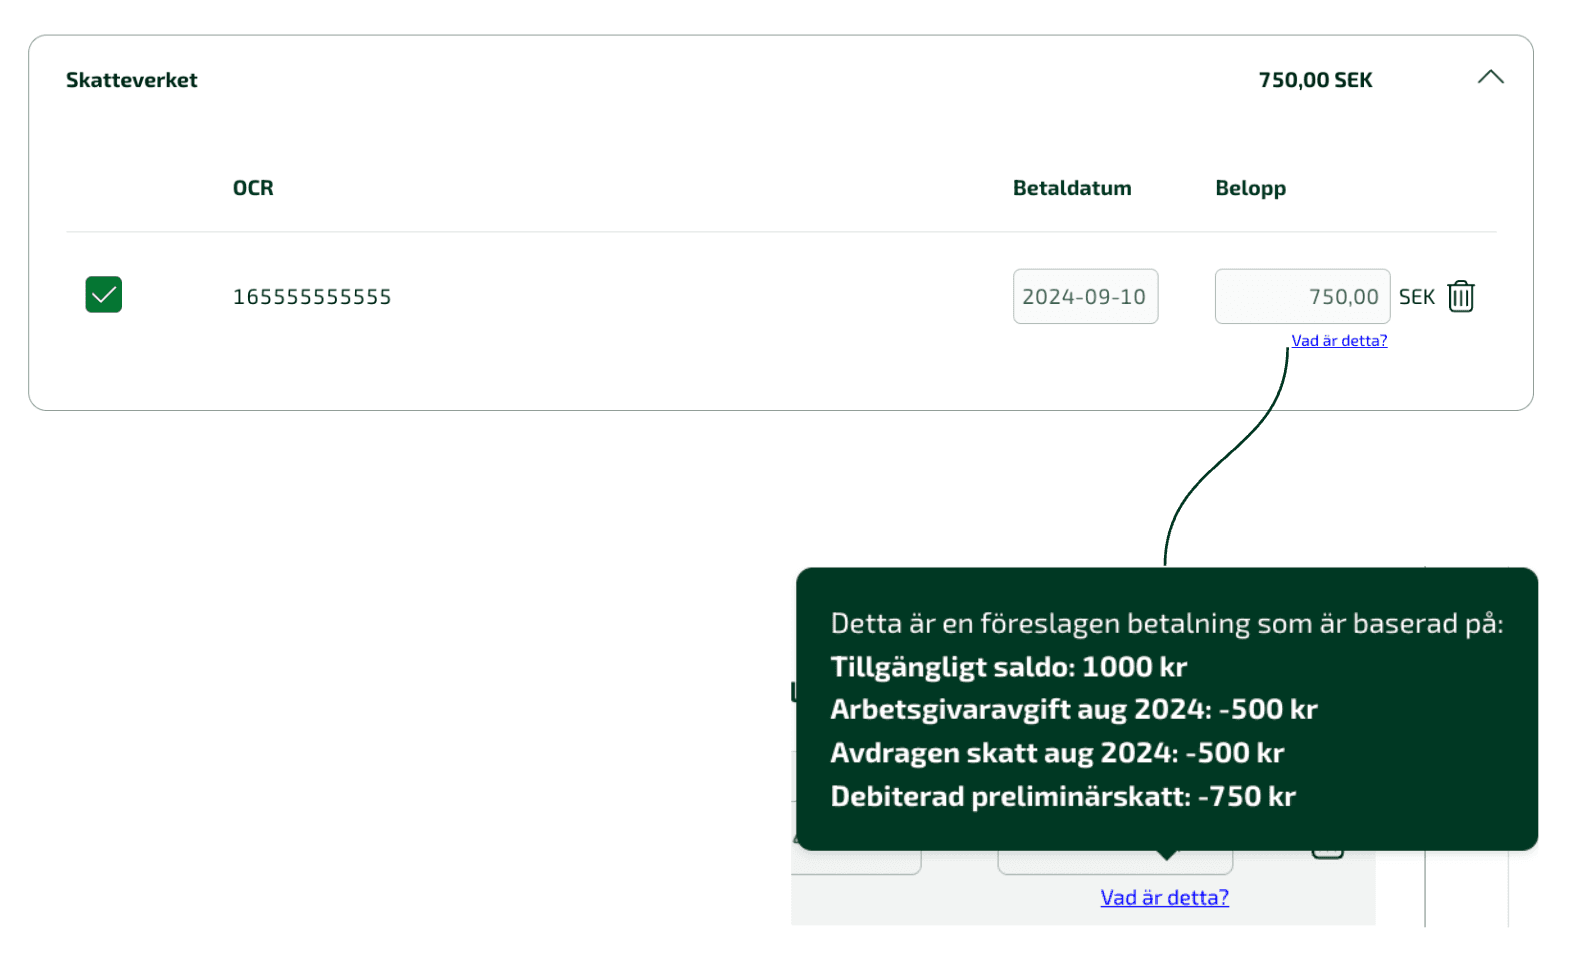Select the OCR number 165555555555
Viewport: 1580px width, 962px height.
click(x=312, y=297)
